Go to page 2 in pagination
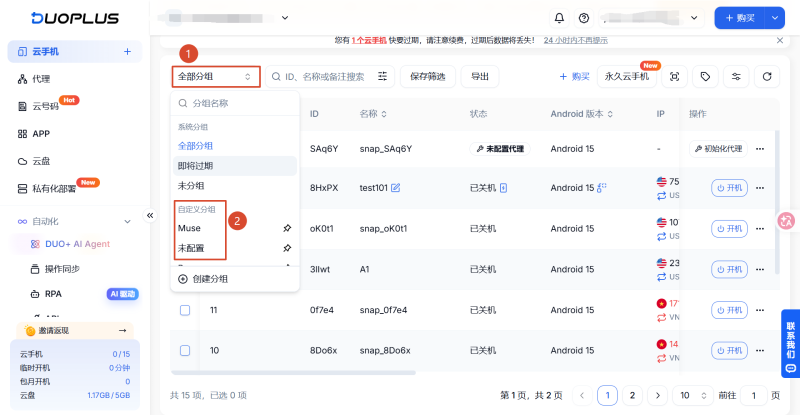 pos(632,395)
